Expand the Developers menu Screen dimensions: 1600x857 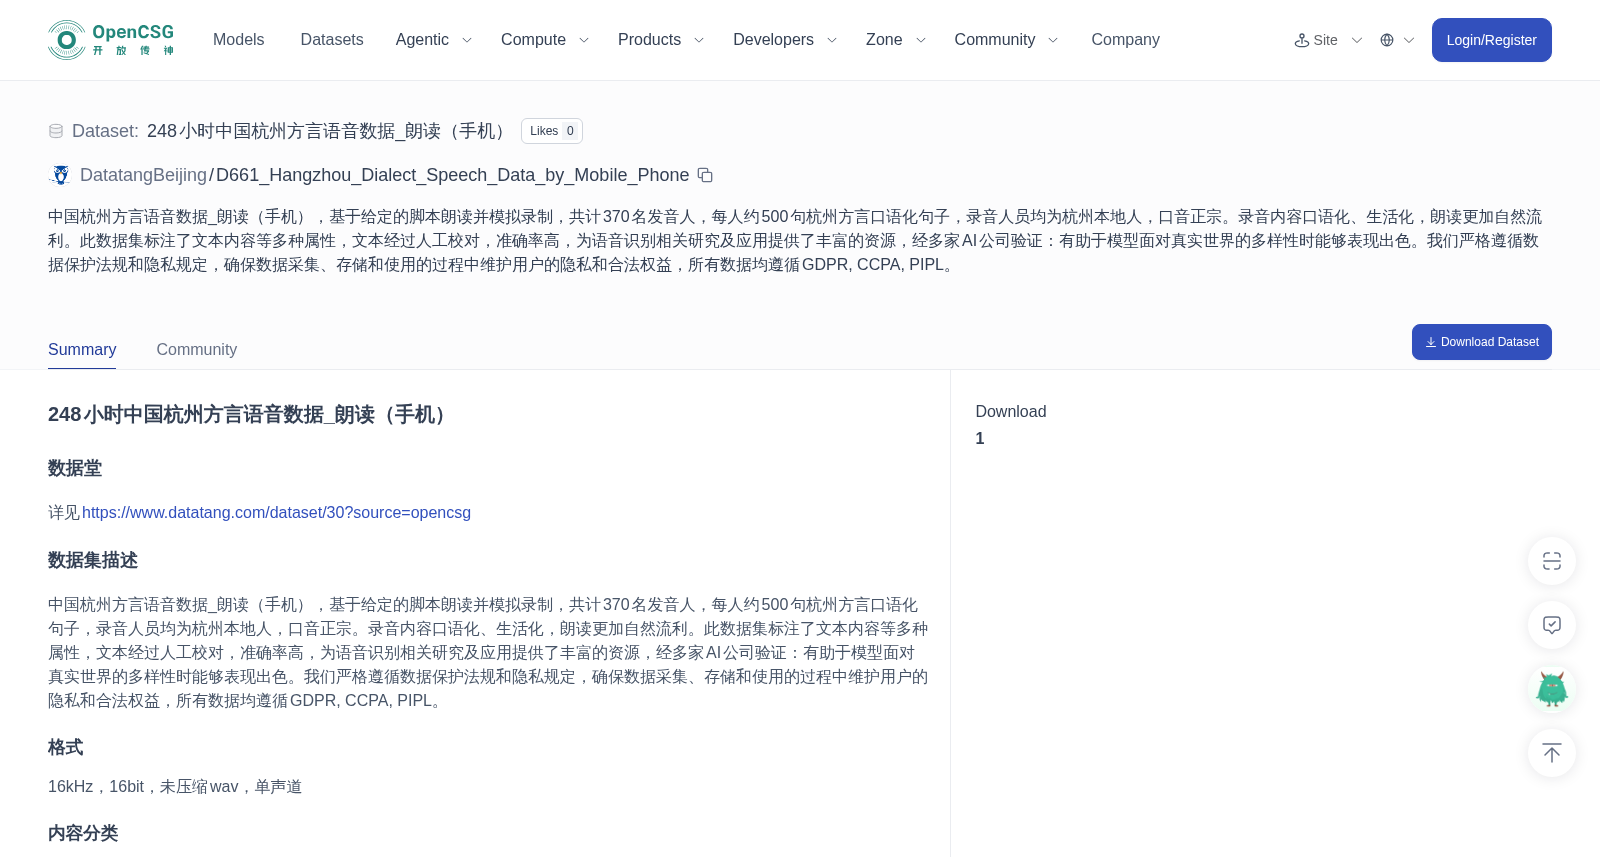tap(785, 40)
